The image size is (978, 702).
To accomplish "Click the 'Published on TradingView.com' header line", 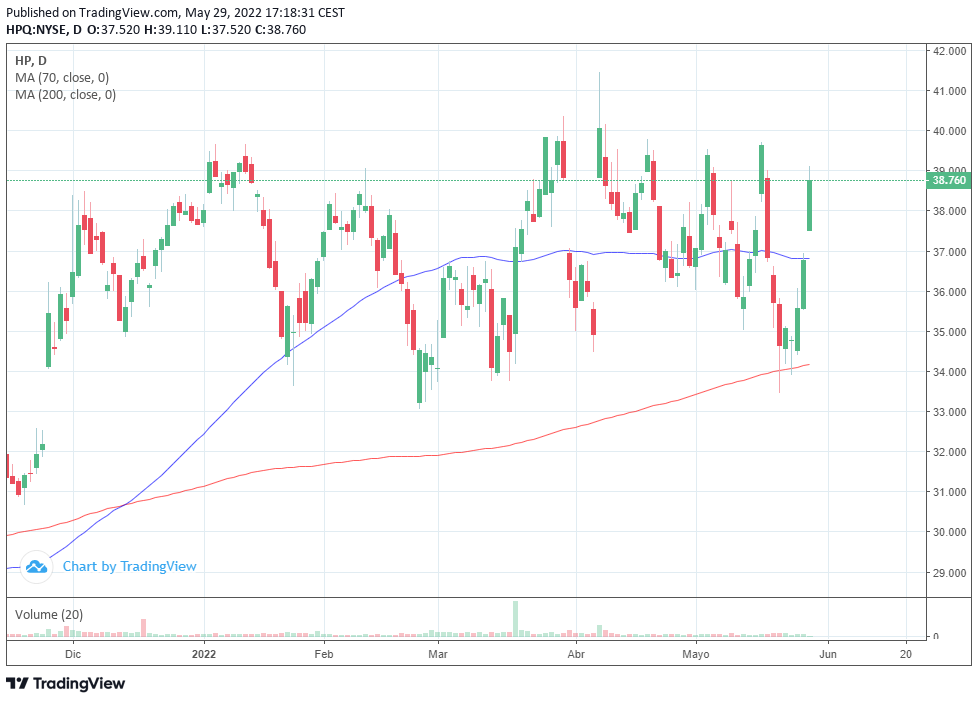I will (175, 12).
